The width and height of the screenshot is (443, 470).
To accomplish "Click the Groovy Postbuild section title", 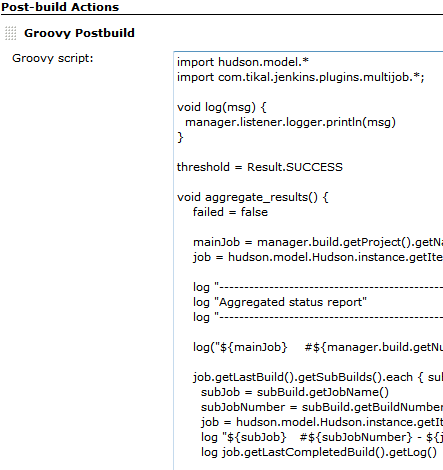I will (x=79, y=33).
